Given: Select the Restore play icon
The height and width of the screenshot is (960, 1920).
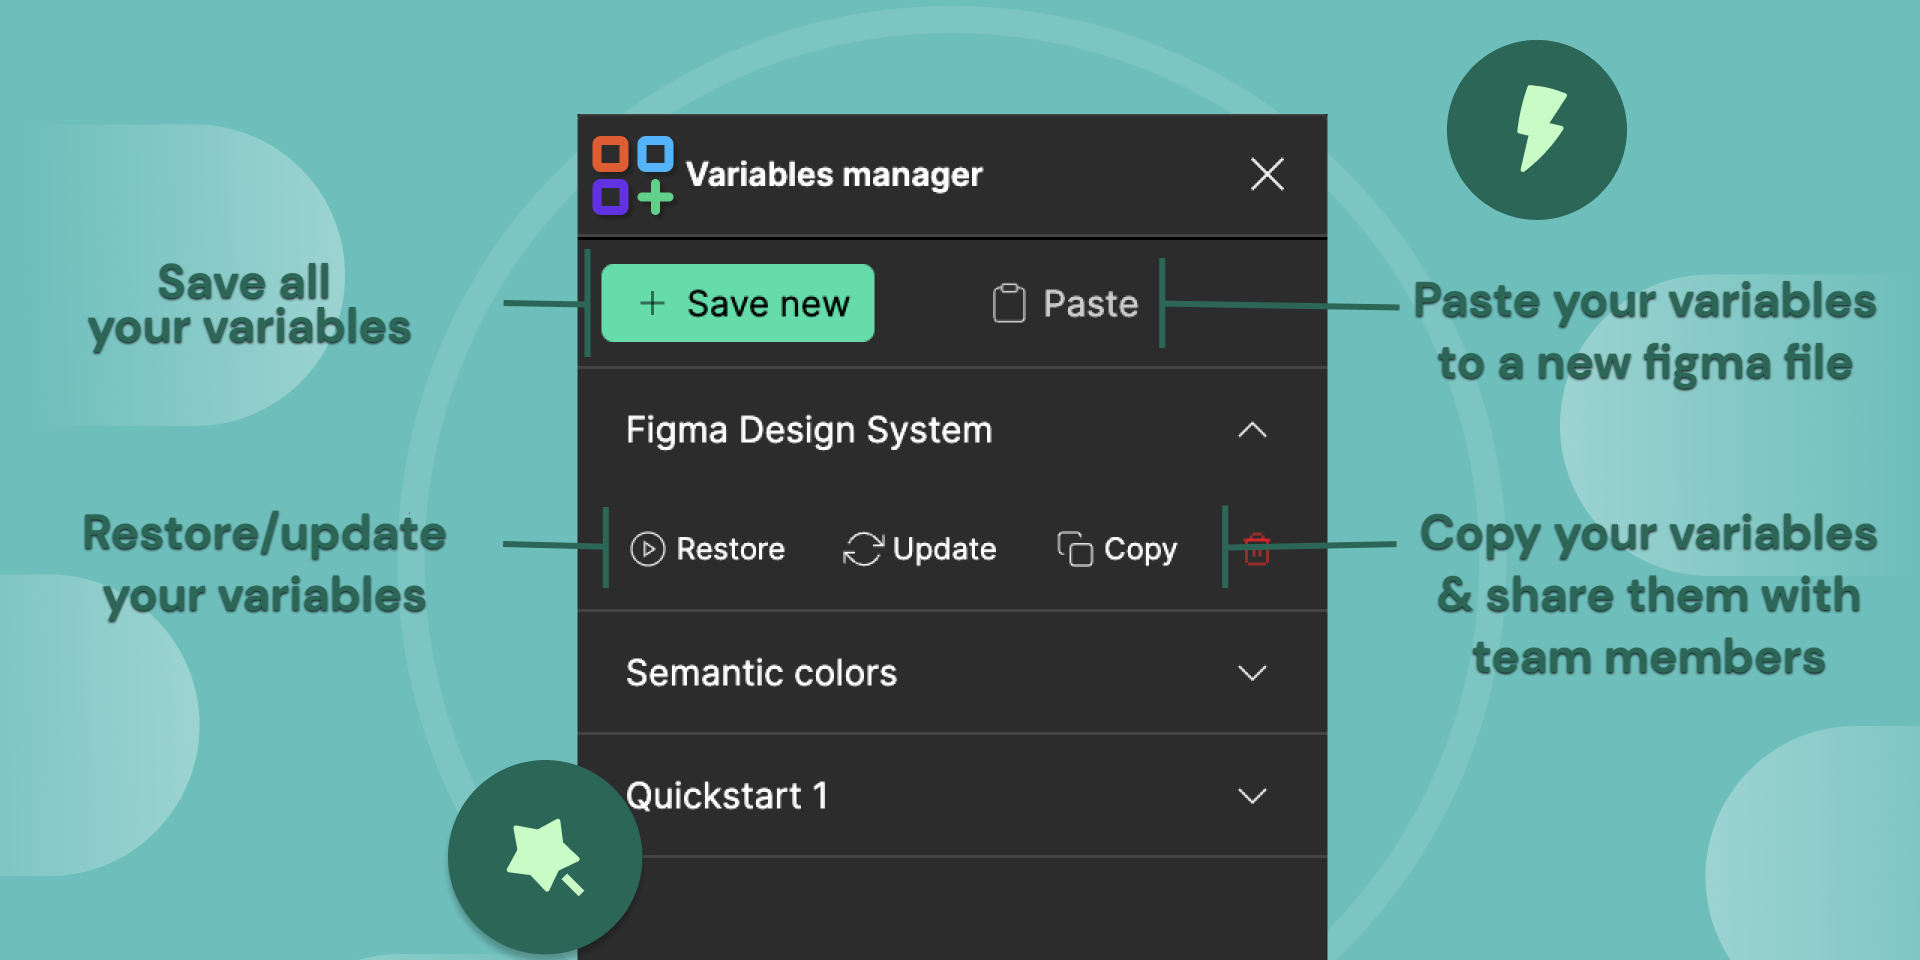Looking at the screenshot, I should [x=649, y=549].
